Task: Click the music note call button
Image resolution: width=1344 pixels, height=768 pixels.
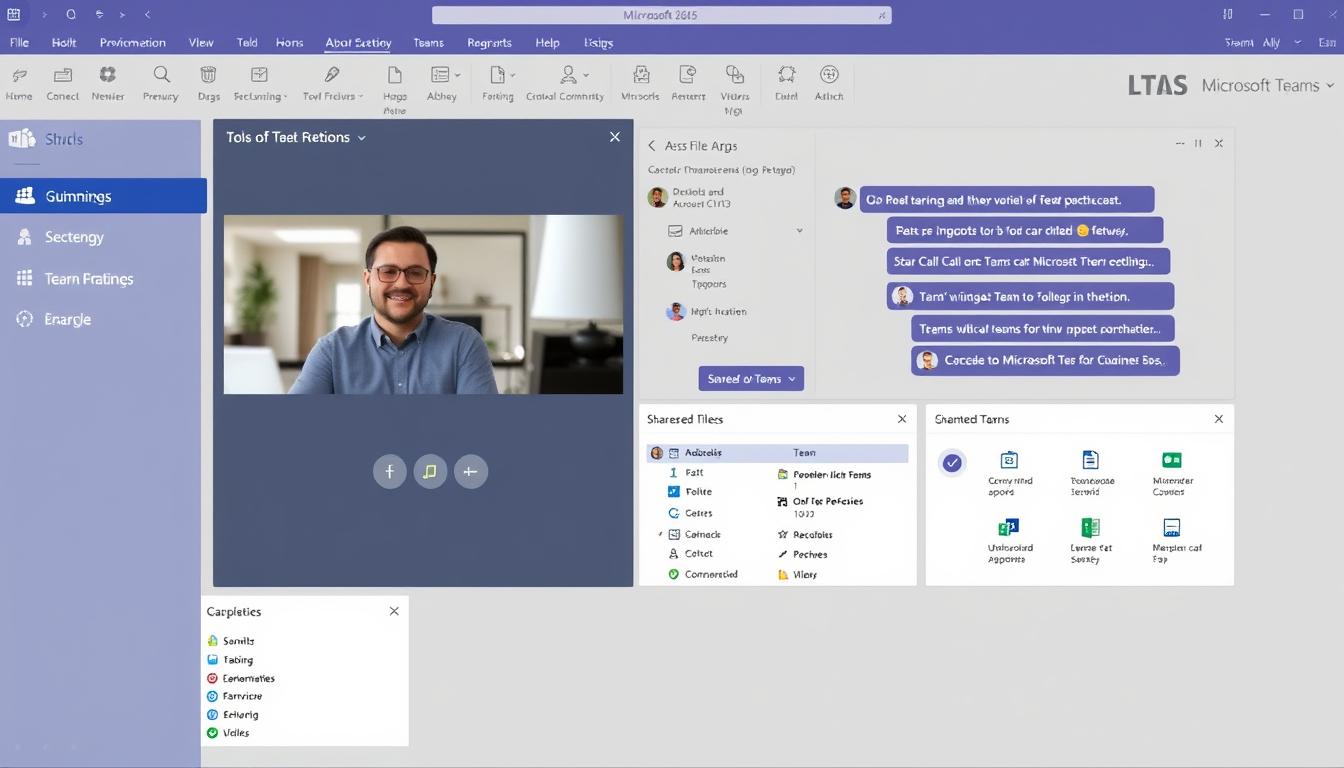Action: point(429,471)
